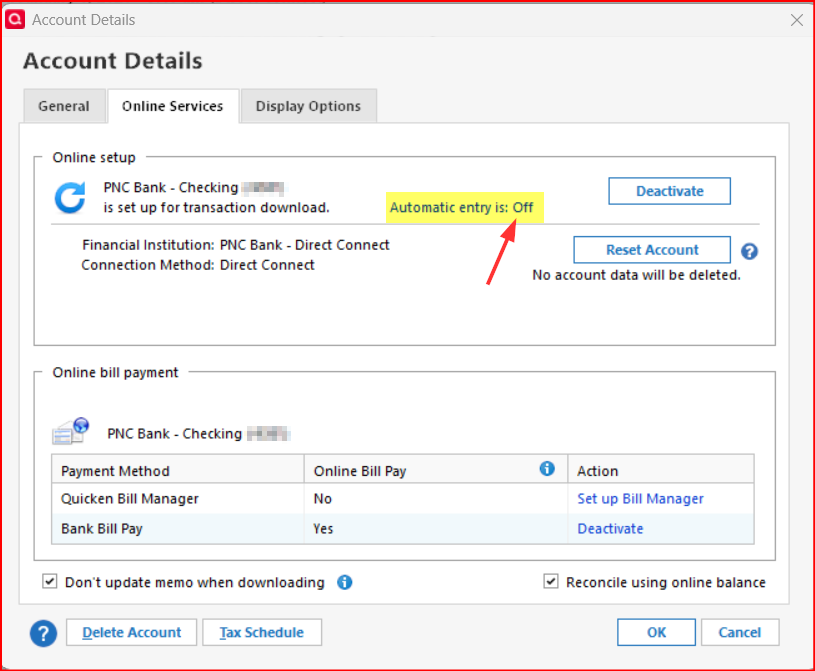
Task: Toggle Don't update memo when downloading
Action: [49, 581]
